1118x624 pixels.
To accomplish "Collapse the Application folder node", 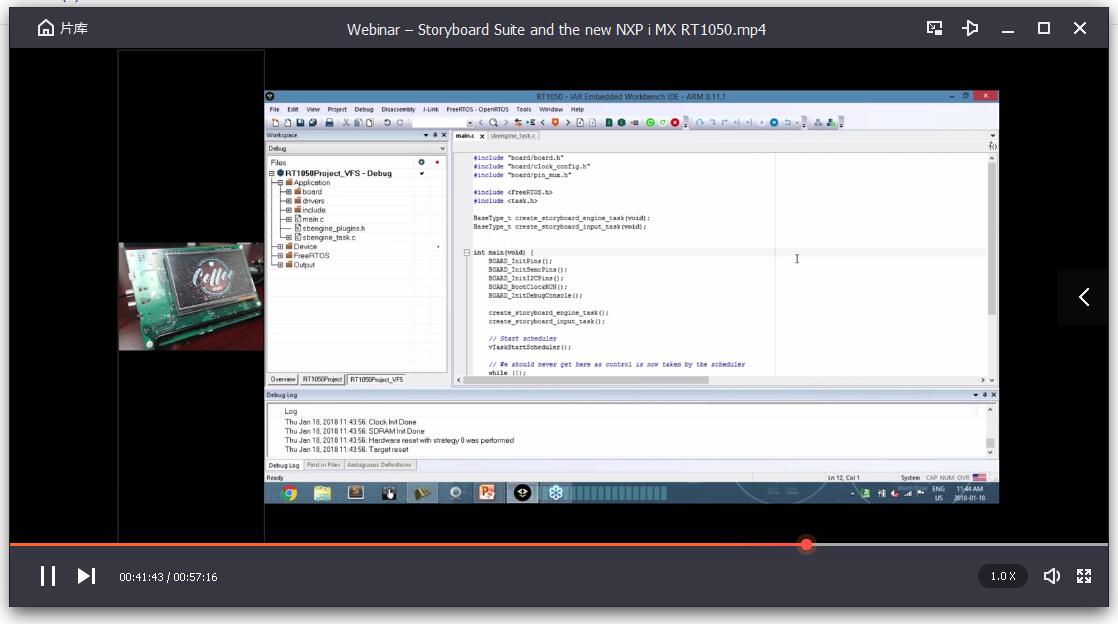I will pyautogui.click(x=280, y=183).
